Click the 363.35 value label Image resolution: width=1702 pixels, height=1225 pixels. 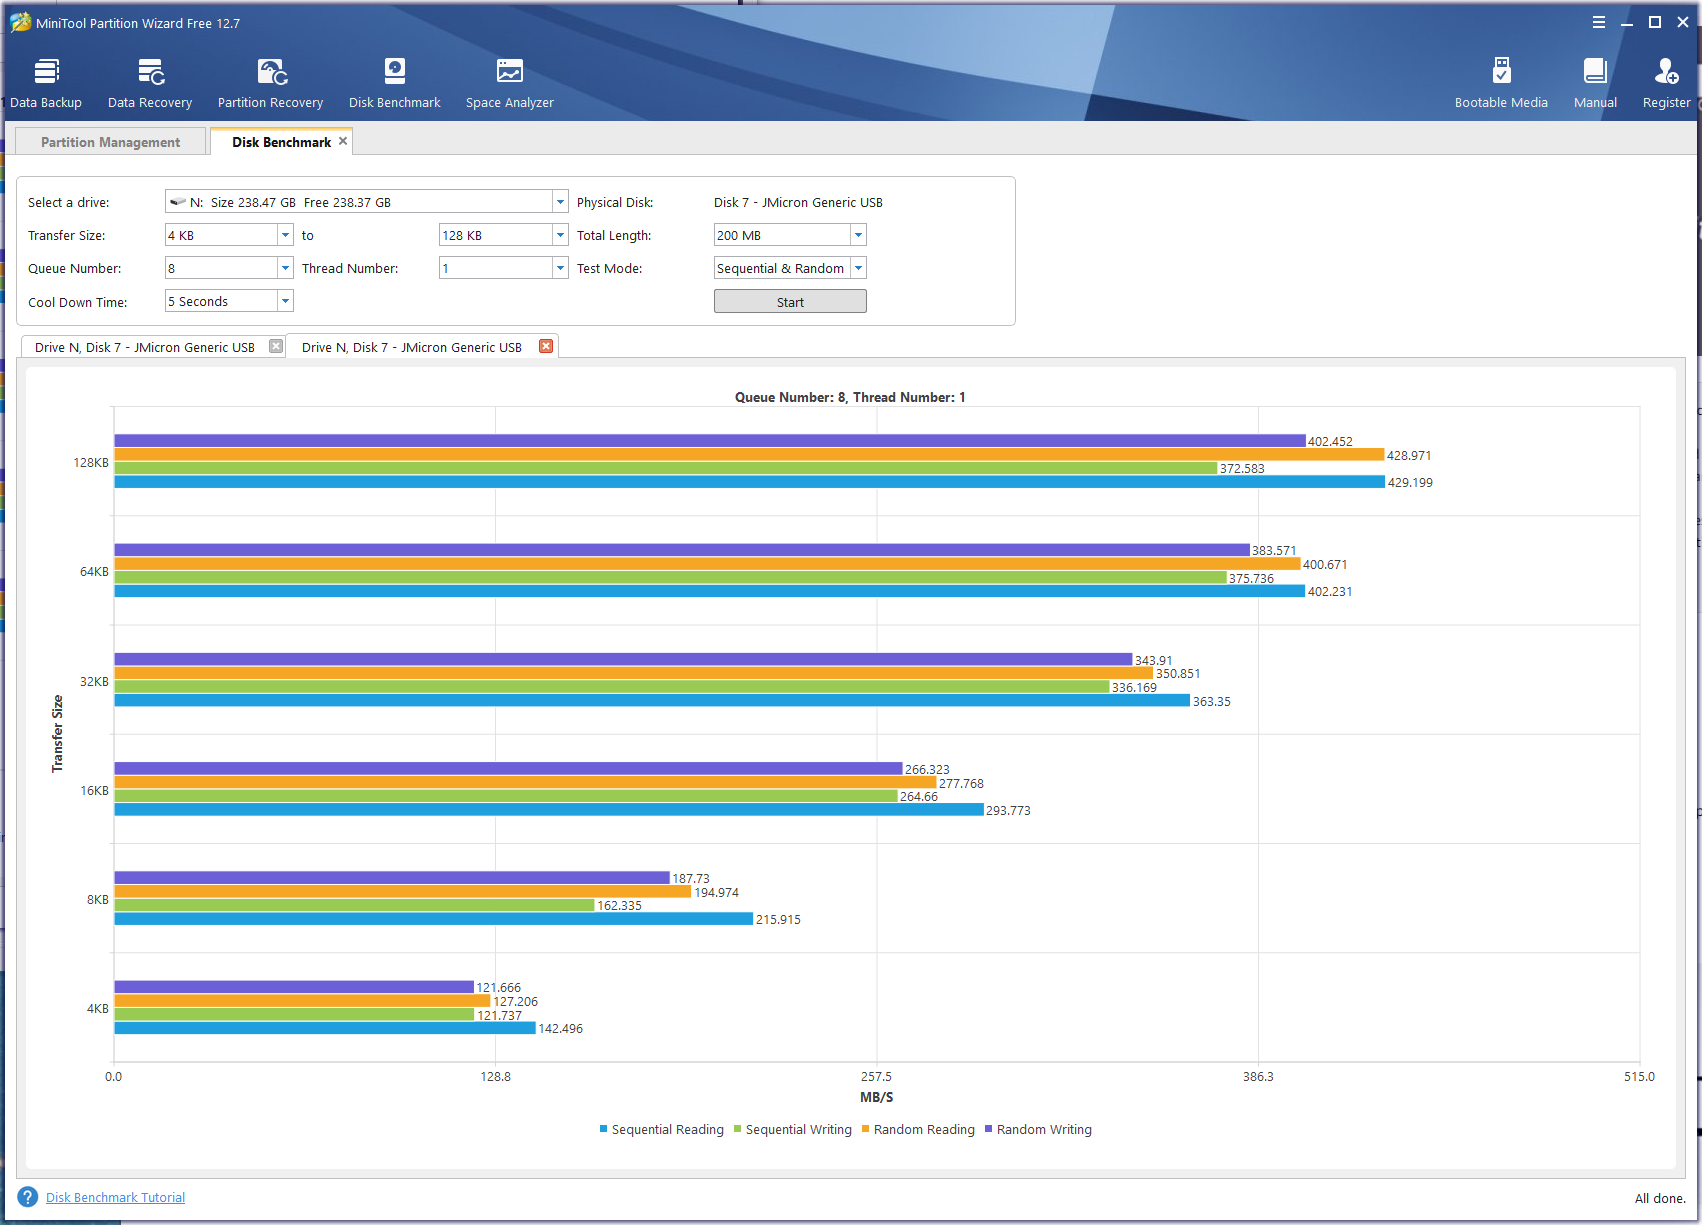1211,702
